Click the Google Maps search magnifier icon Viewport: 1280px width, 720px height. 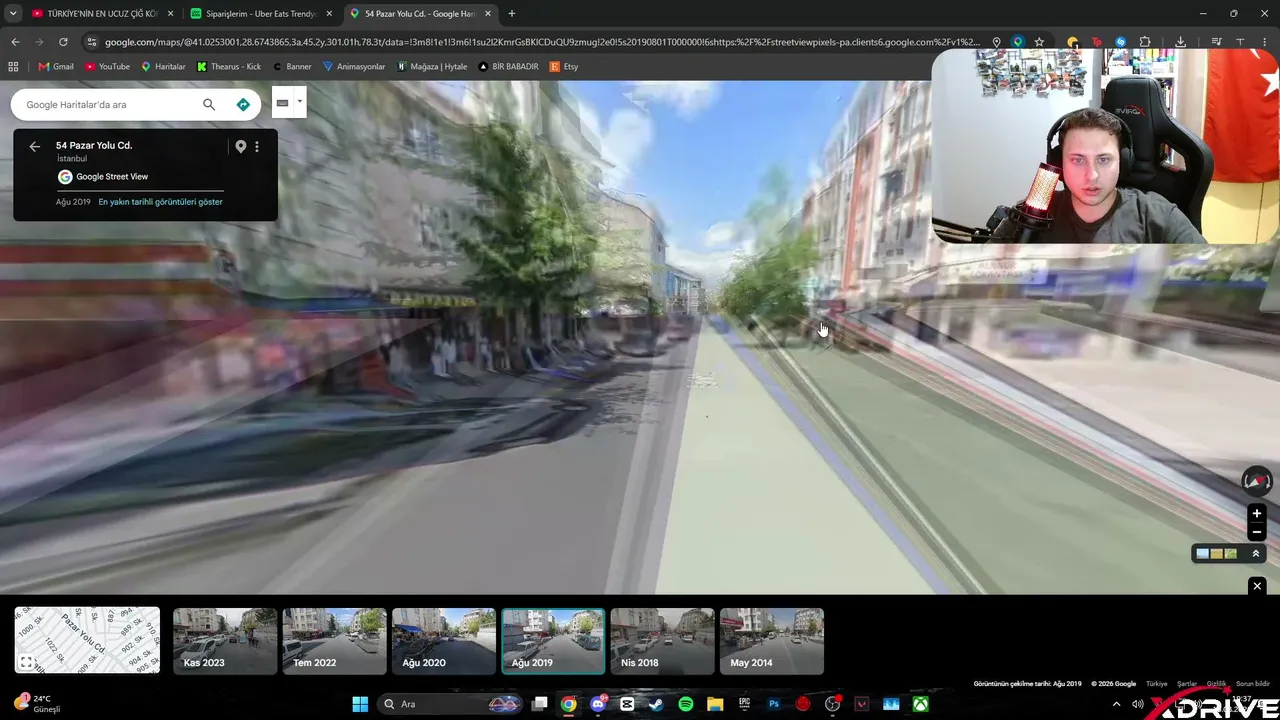tap(209, 104)
